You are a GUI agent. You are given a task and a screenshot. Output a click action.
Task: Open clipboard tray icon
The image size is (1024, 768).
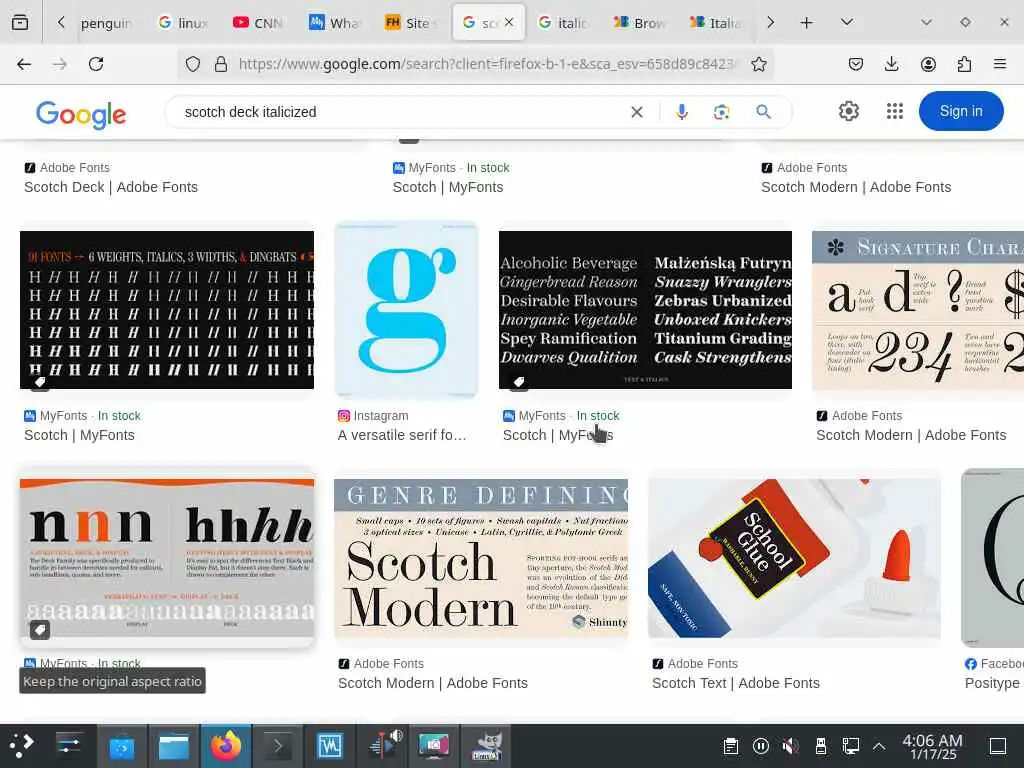(x=731, y=745)
